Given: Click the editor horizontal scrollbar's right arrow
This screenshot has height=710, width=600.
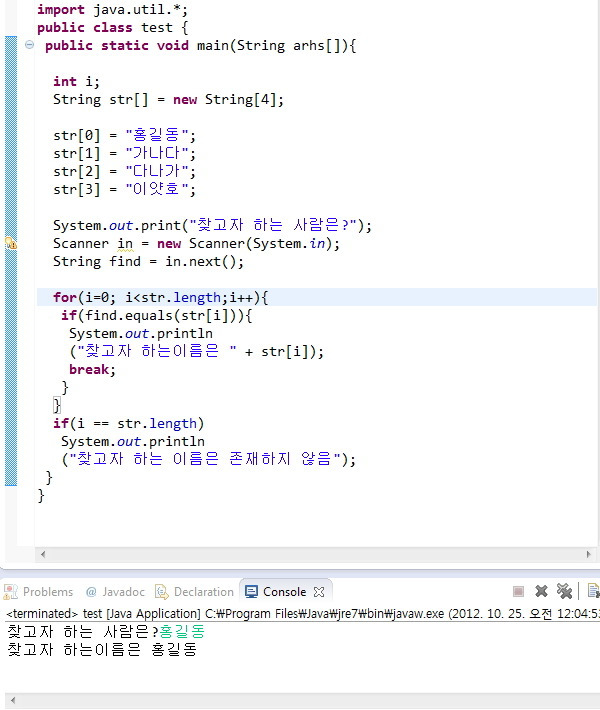Looking at the screenshot, I should point(588,554).
